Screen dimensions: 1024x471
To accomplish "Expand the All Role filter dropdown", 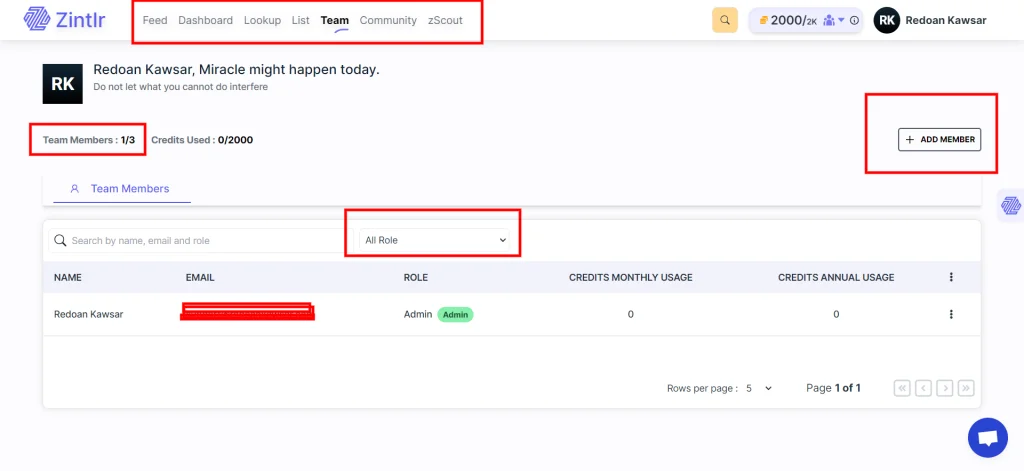I will pos(436,240).
